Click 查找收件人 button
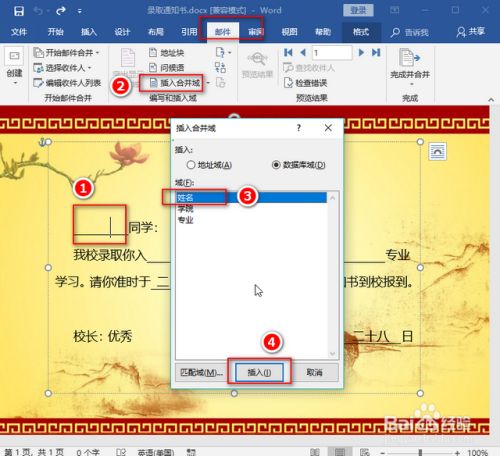The height and width of the screenshot is (456, 500). coord(309,68)
